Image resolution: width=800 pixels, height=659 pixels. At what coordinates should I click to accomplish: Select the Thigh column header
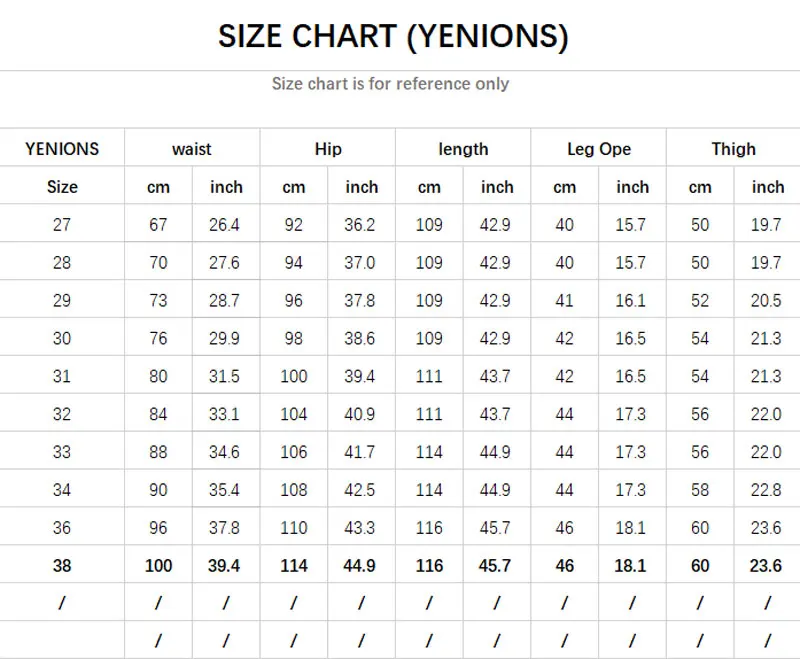click(733, 149)
